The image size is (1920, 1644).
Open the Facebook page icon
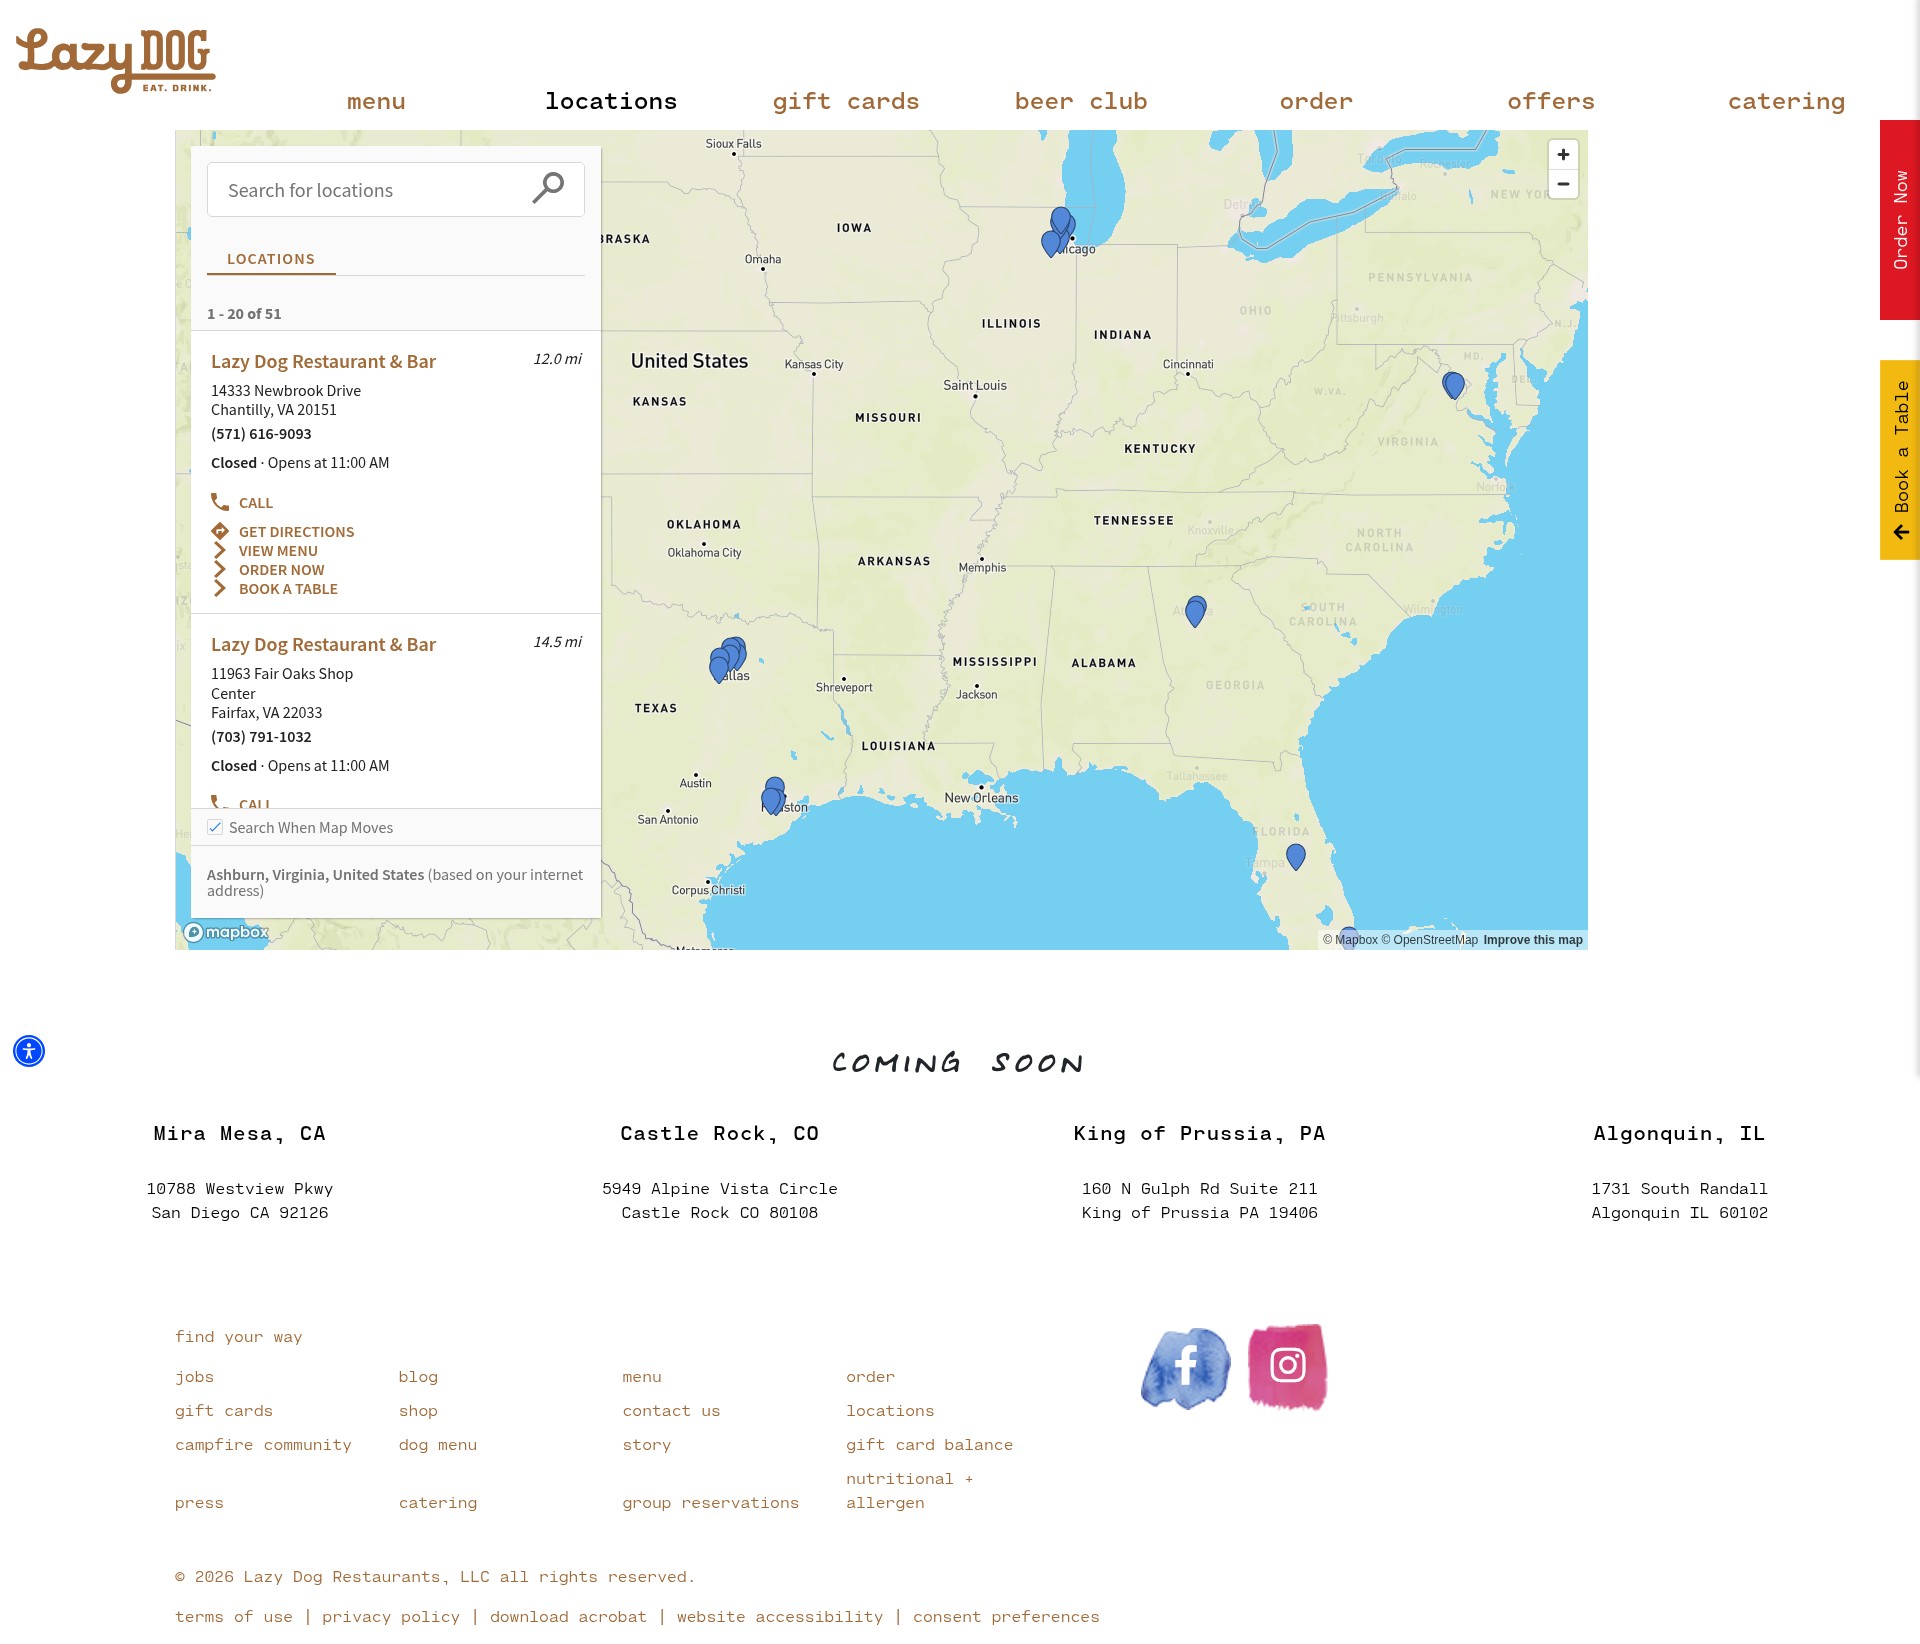tap(1186, 1367)
